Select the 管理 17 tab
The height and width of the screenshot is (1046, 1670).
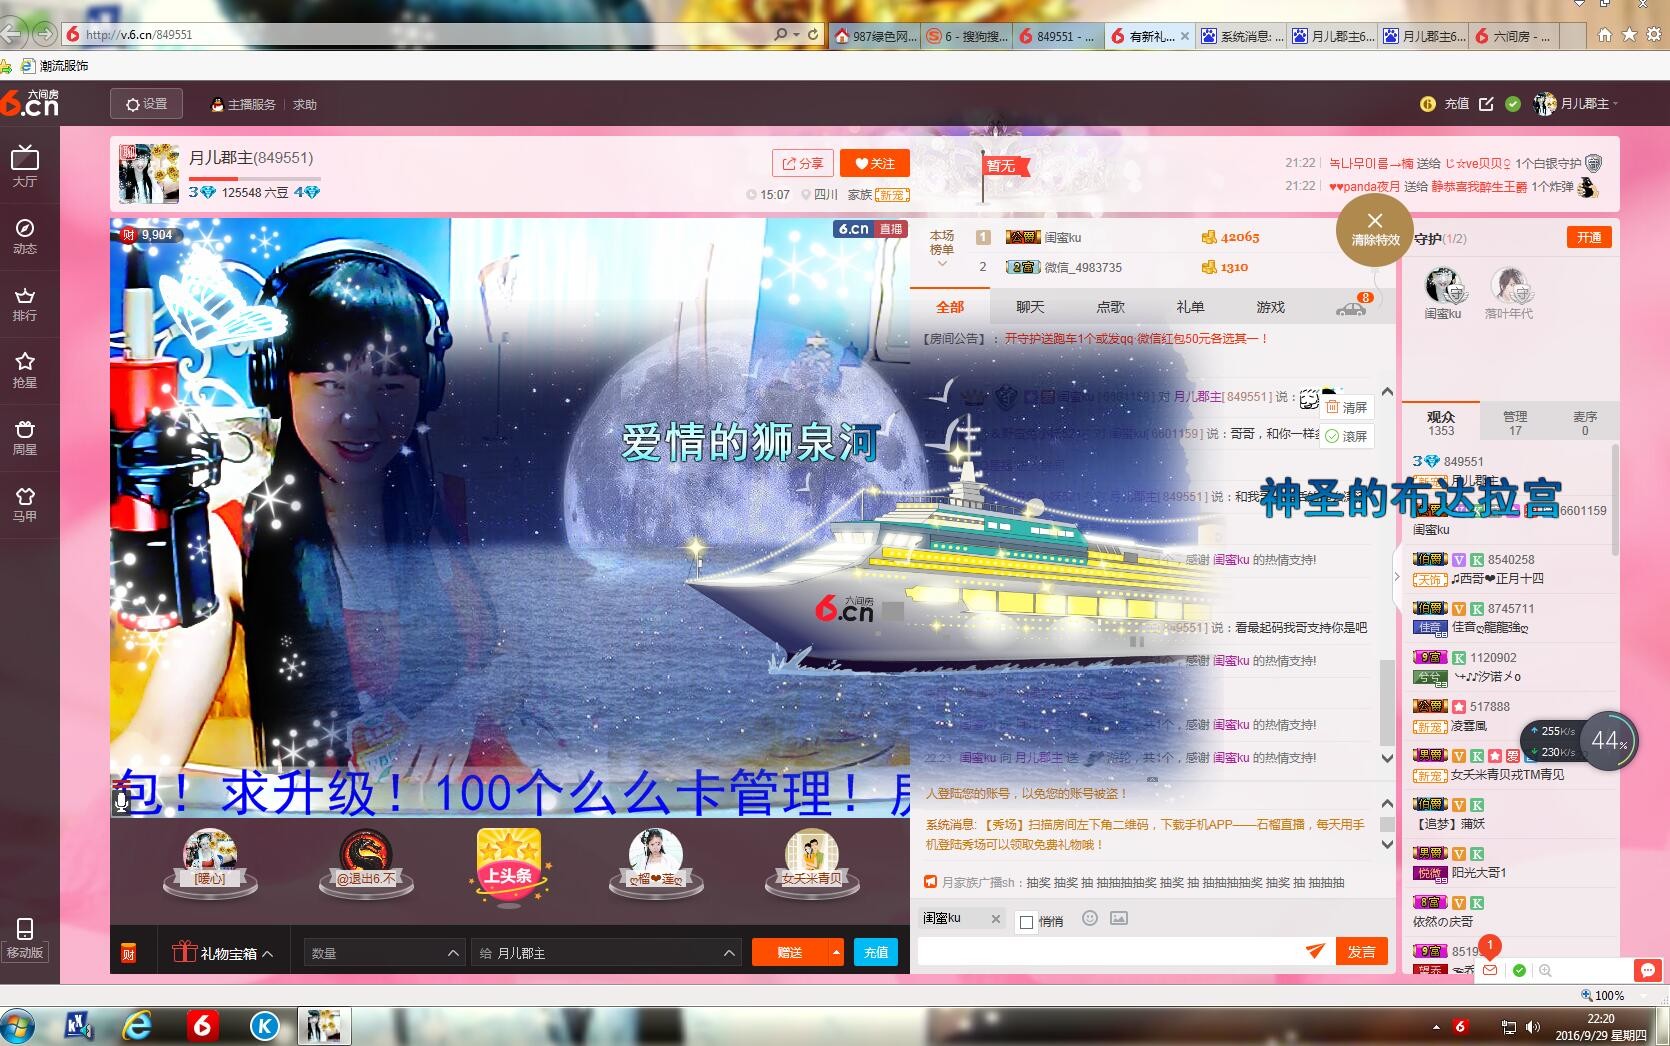1515,423
